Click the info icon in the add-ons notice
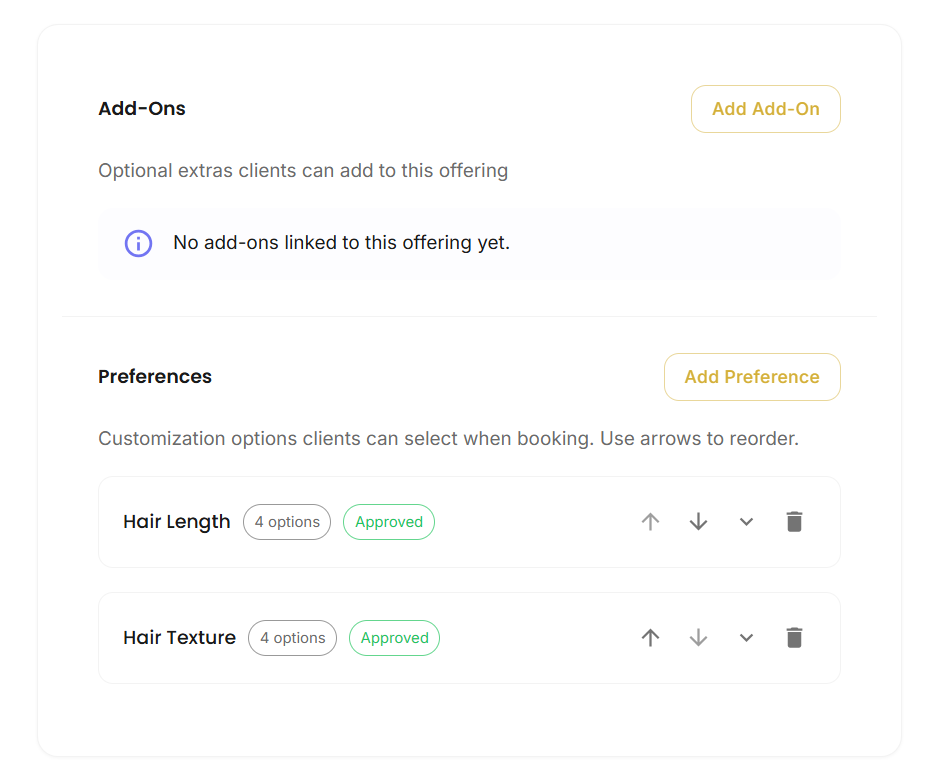 click(138, 243)
